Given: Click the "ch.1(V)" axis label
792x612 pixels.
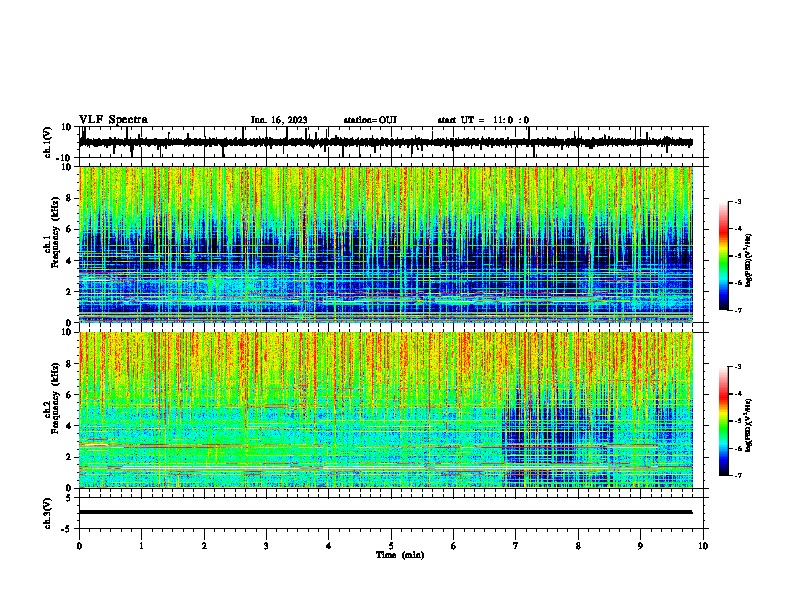Looking at the screenshot, I should tap(48, 142).
